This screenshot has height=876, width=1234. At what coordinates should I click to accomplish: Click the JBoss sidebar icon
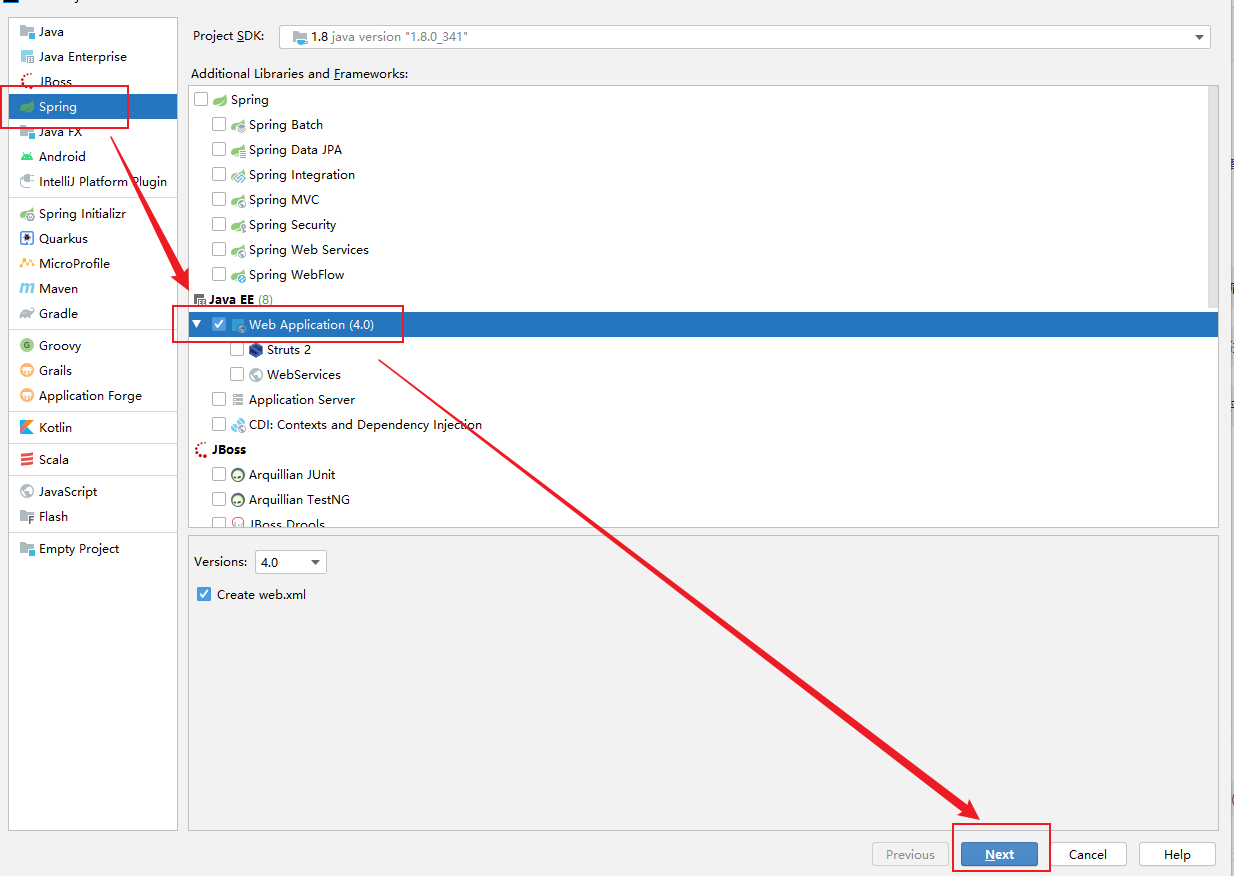pos(27,82)
